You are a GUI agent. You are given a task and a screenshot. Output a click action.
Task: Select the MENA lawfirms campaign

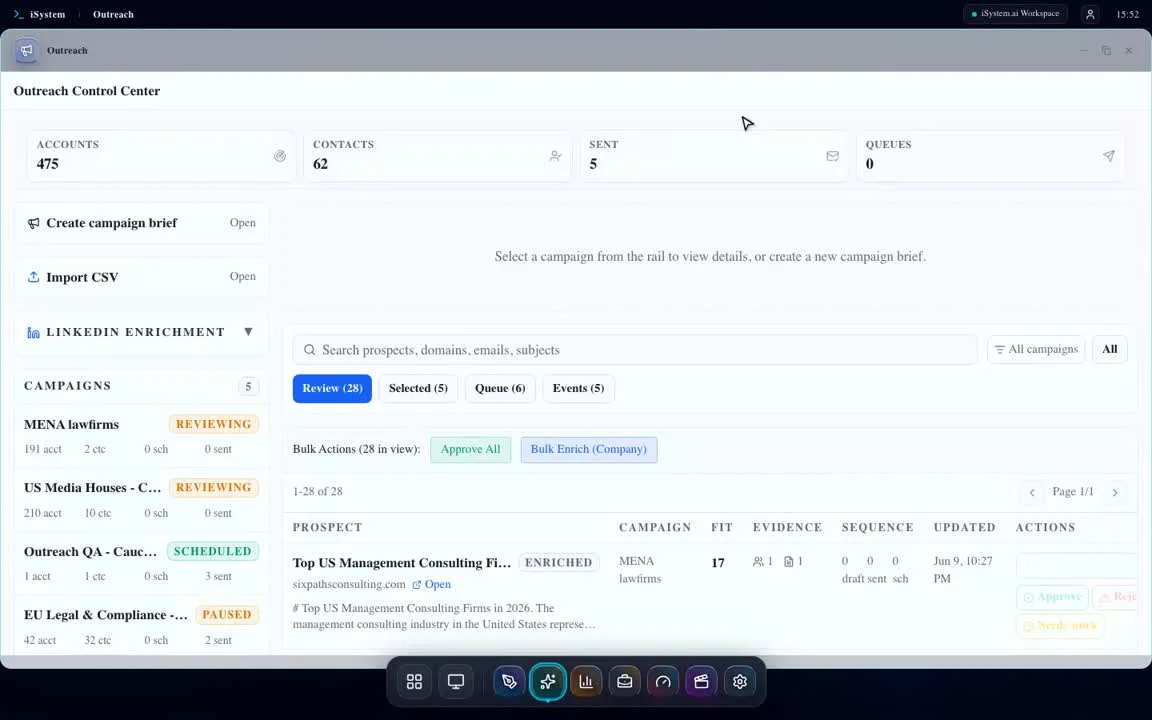tap(141, 436)
